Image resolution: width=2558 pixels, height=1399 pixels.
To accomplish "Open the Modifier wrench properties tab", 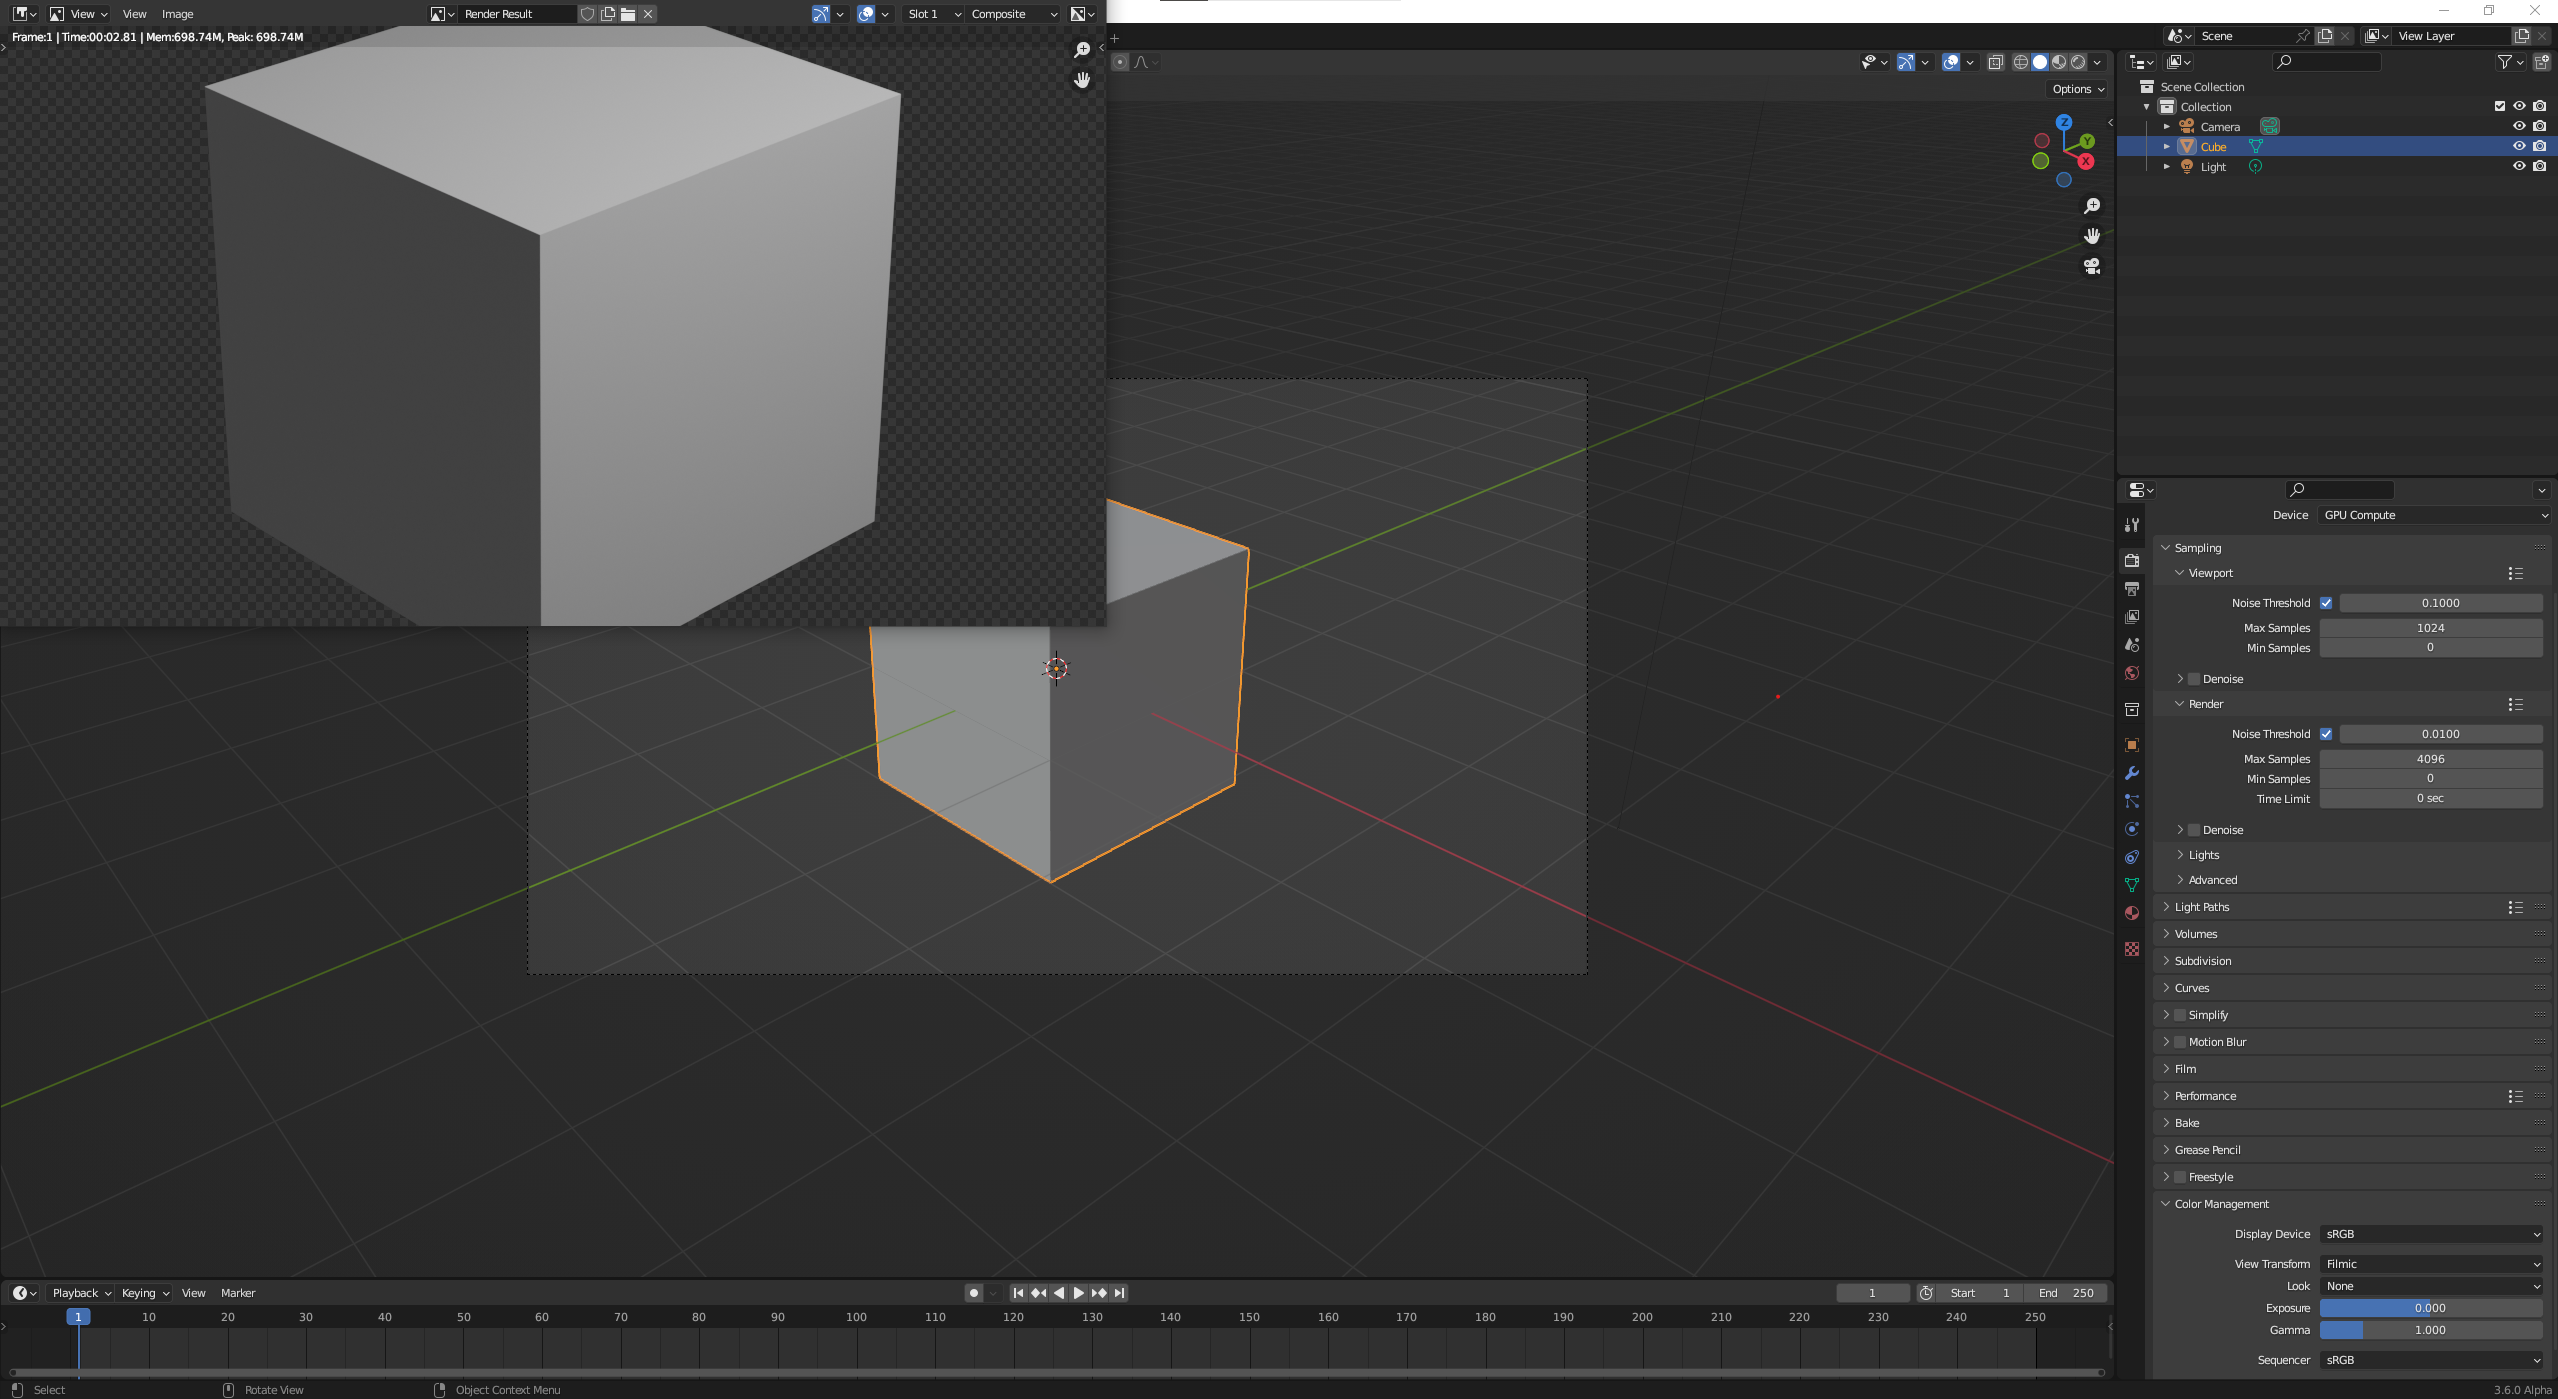I will (2132, 773).
